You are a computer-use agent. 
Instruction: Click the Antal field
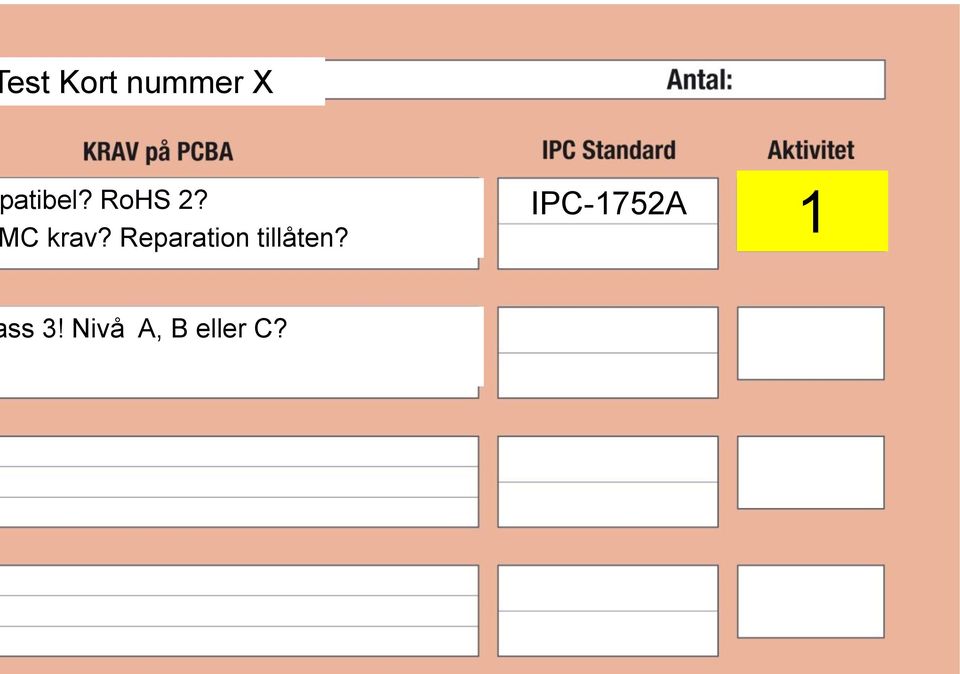pos(605,80)
